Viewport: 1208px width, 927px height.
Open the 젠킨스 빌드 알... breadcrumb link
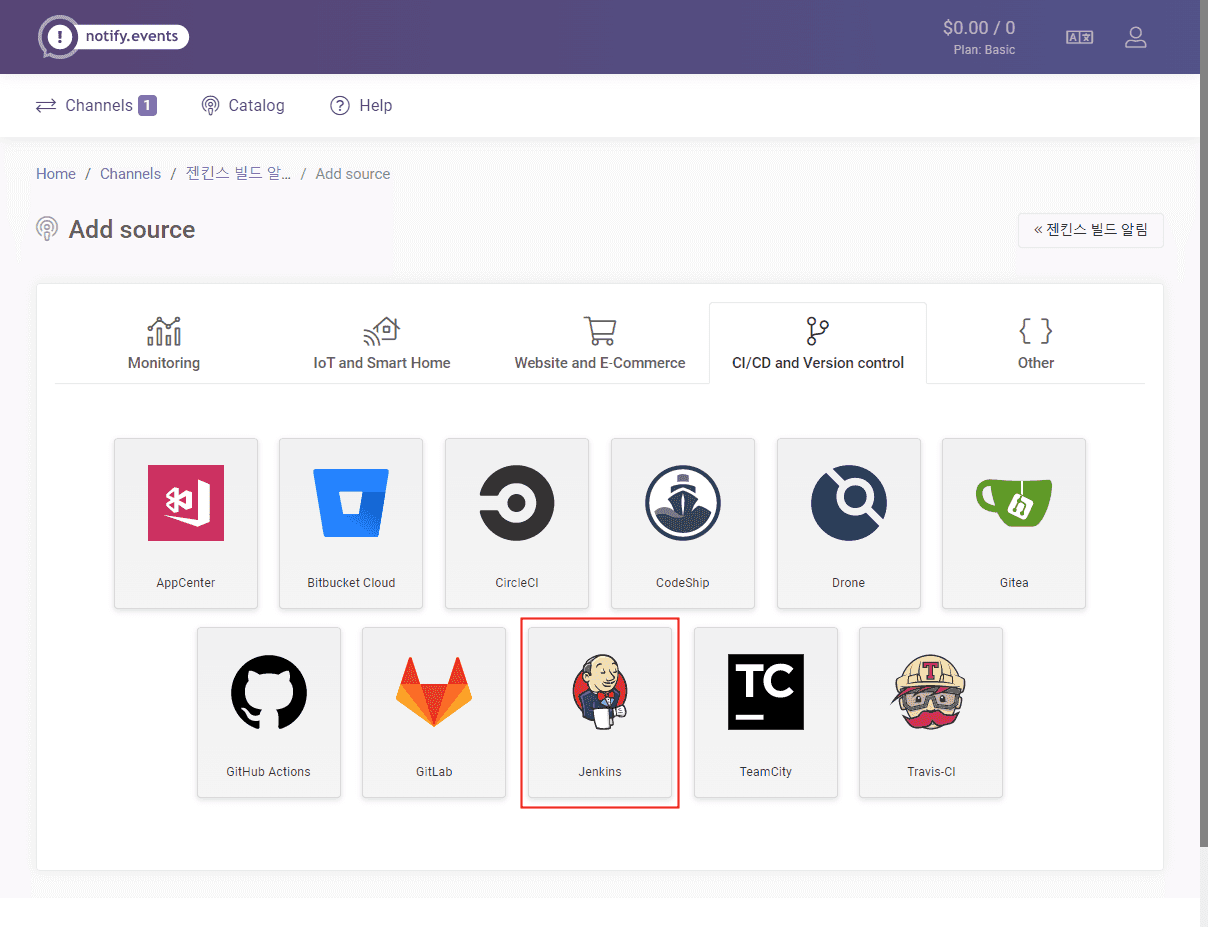click(x=238, y=174)
